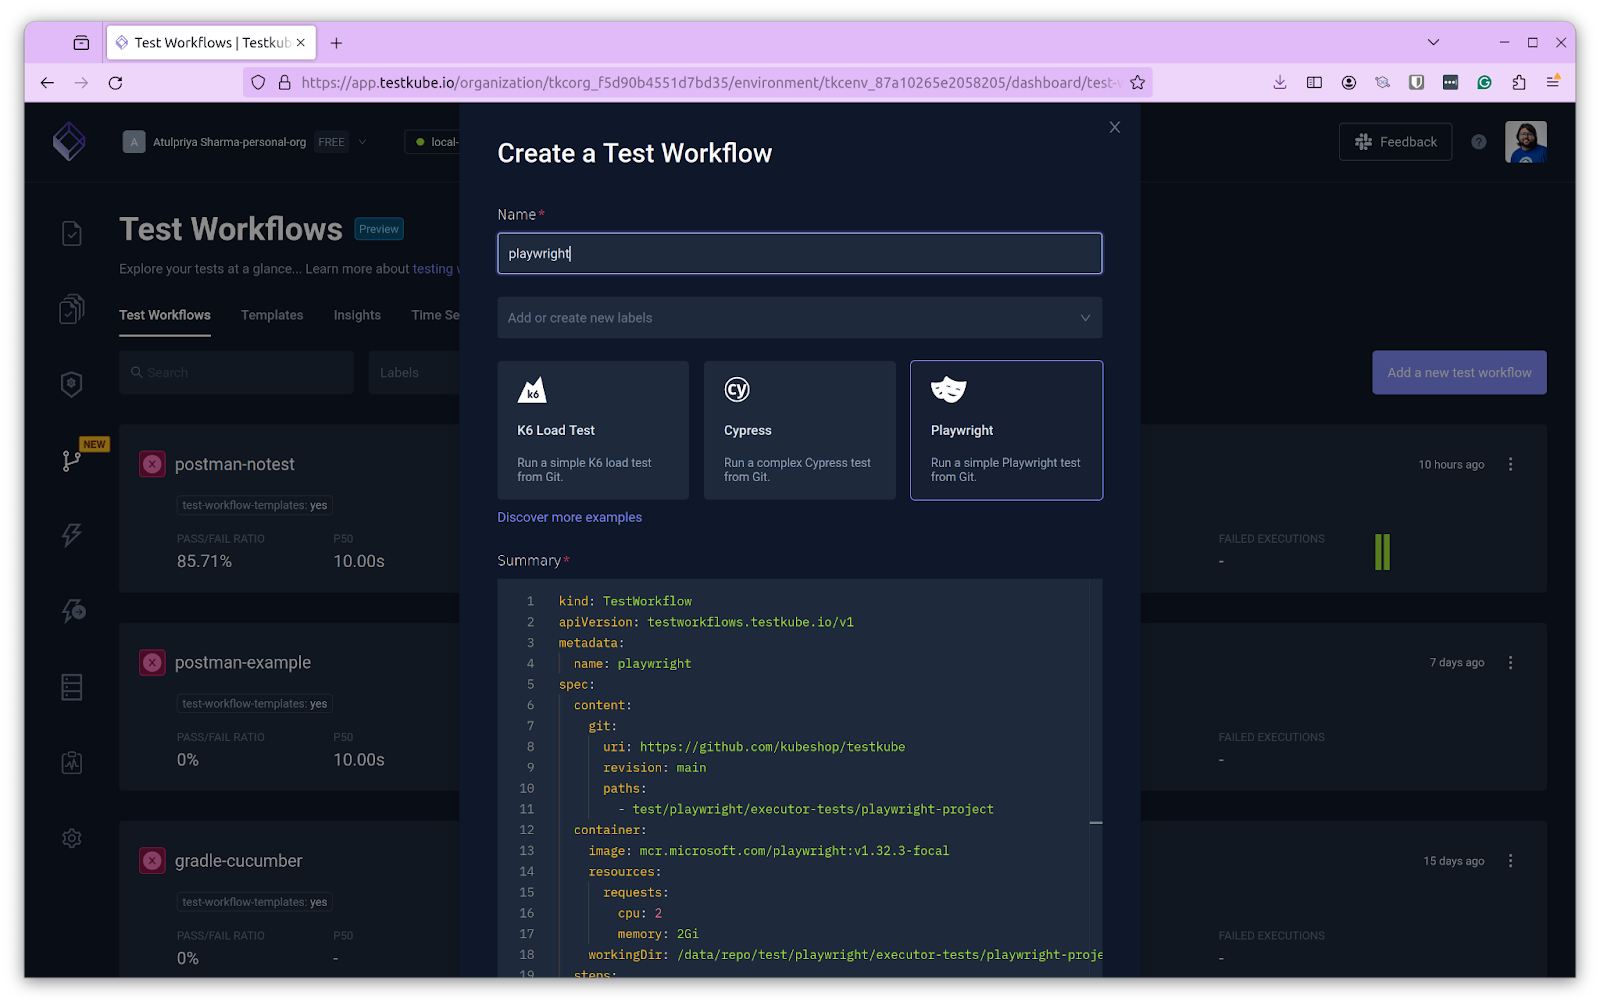This screenshot has width=1600, height=1005.
Task: List all tabs via the browser chevron
Action: [1433, 43]
